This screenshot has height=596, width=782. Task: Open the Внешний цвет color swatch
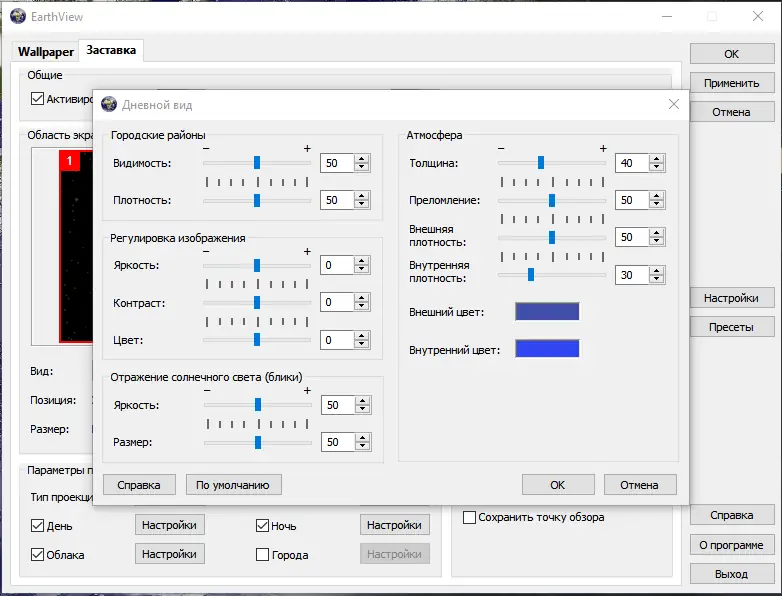pyautogui.click(x=547, y=311)
